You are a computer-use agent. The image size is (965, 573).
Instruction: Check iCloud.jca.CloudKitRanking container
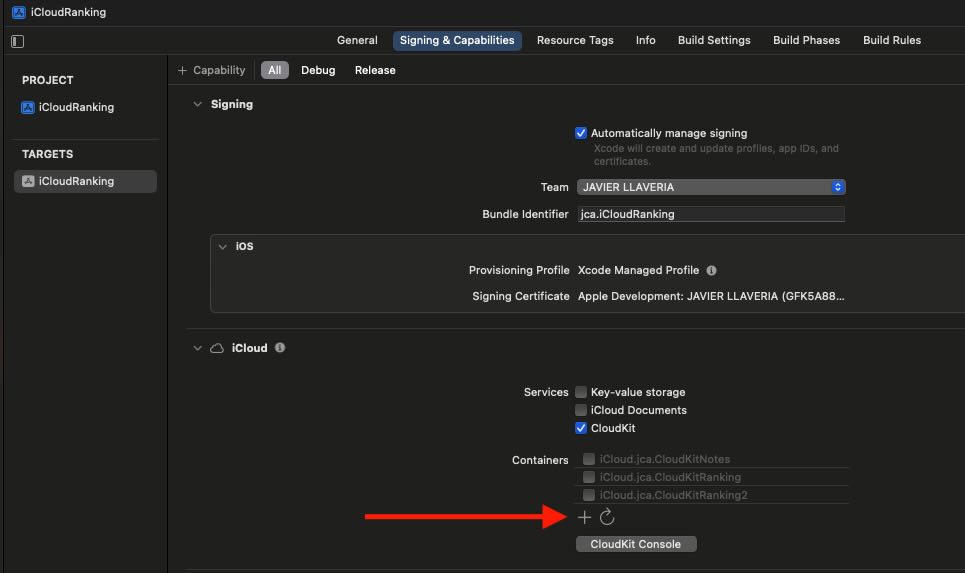(x=589, y=477)
